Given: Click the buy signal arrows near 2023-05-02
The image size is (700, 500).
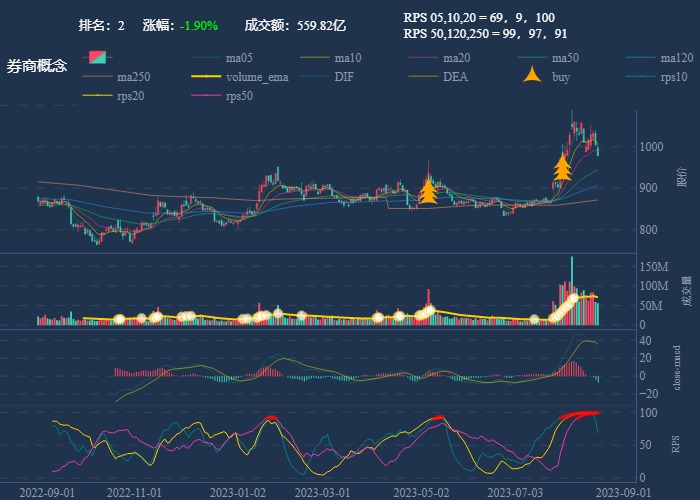Looking at the screenshot, I should pyautogui.click(x=428, y=190).
